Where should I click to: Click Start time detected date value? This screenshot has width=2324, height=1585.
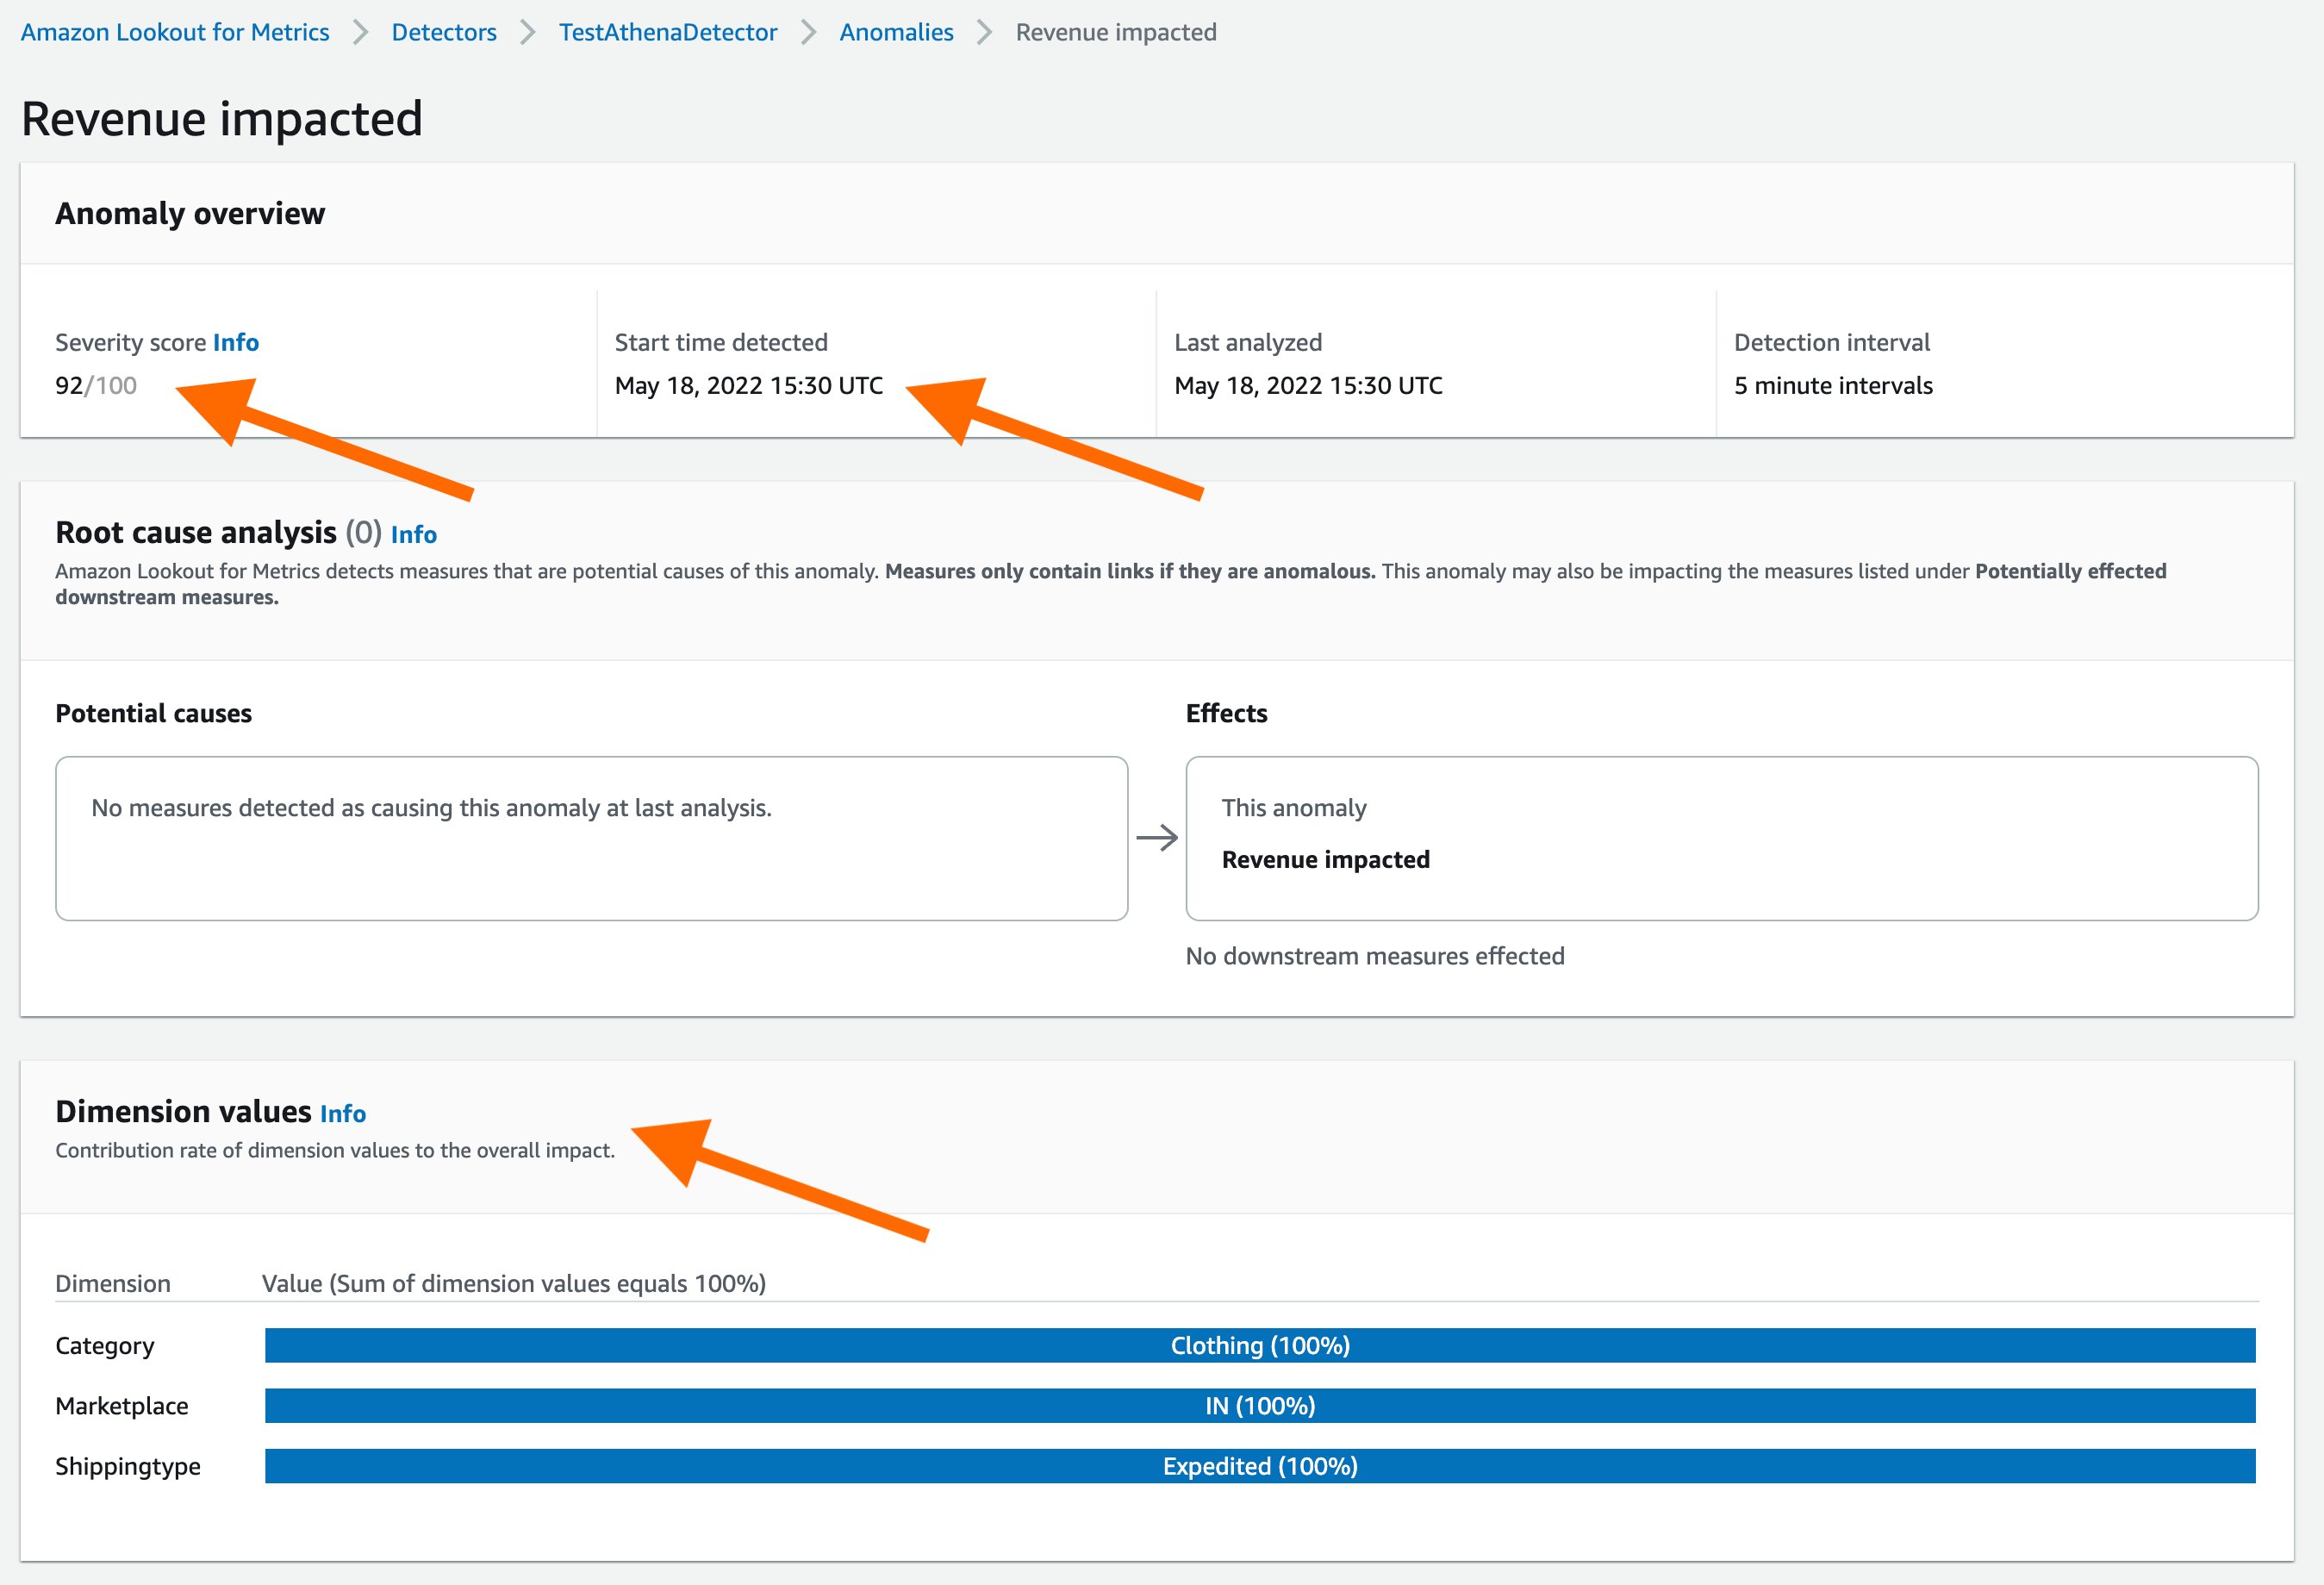(748, 385)
